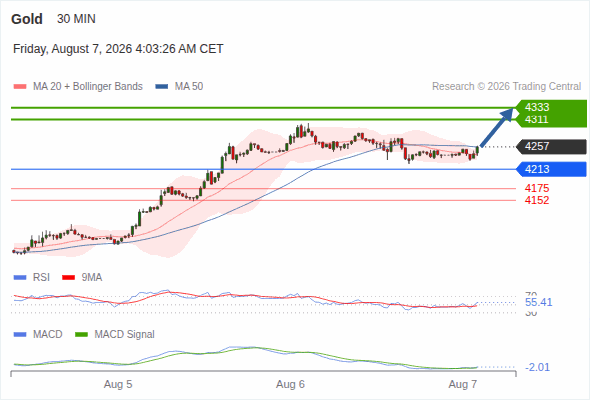Click the MACD value -2.01
The width and height of the screenshot is (590, 400).
[x=537, y=367]
